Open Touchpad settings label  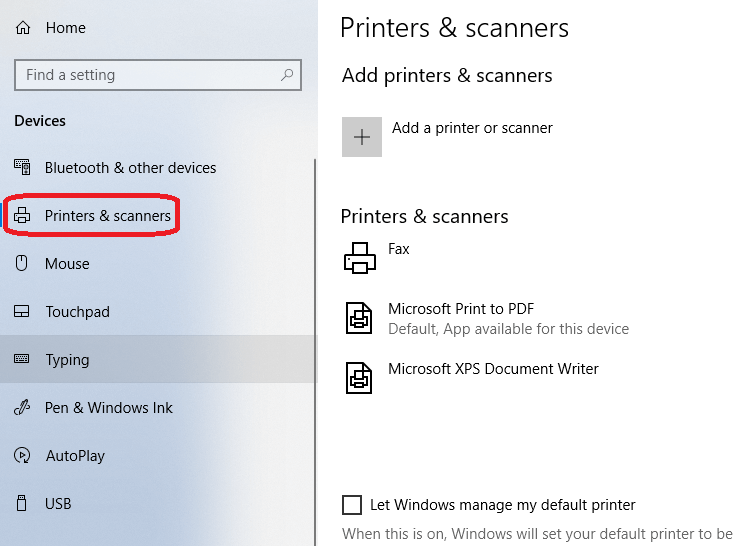(x=78, y=312)
